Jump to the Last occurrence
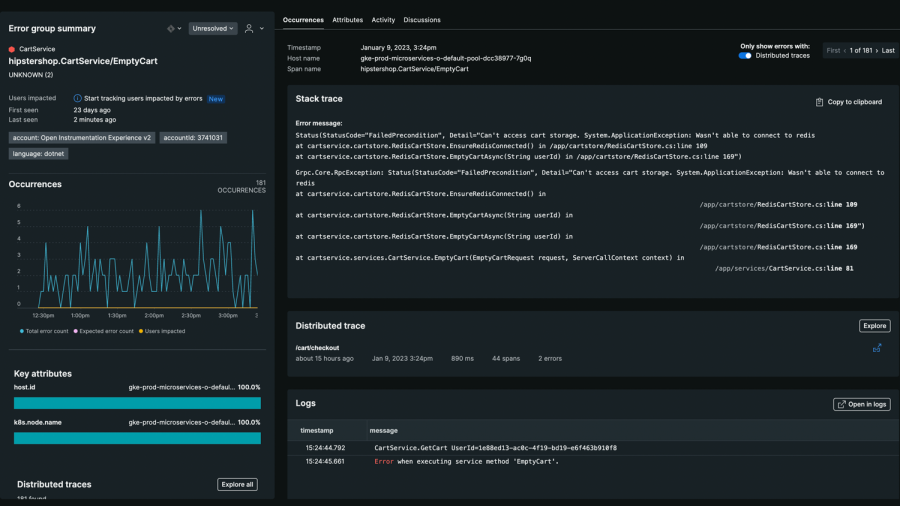 click(x=888, y=50)
